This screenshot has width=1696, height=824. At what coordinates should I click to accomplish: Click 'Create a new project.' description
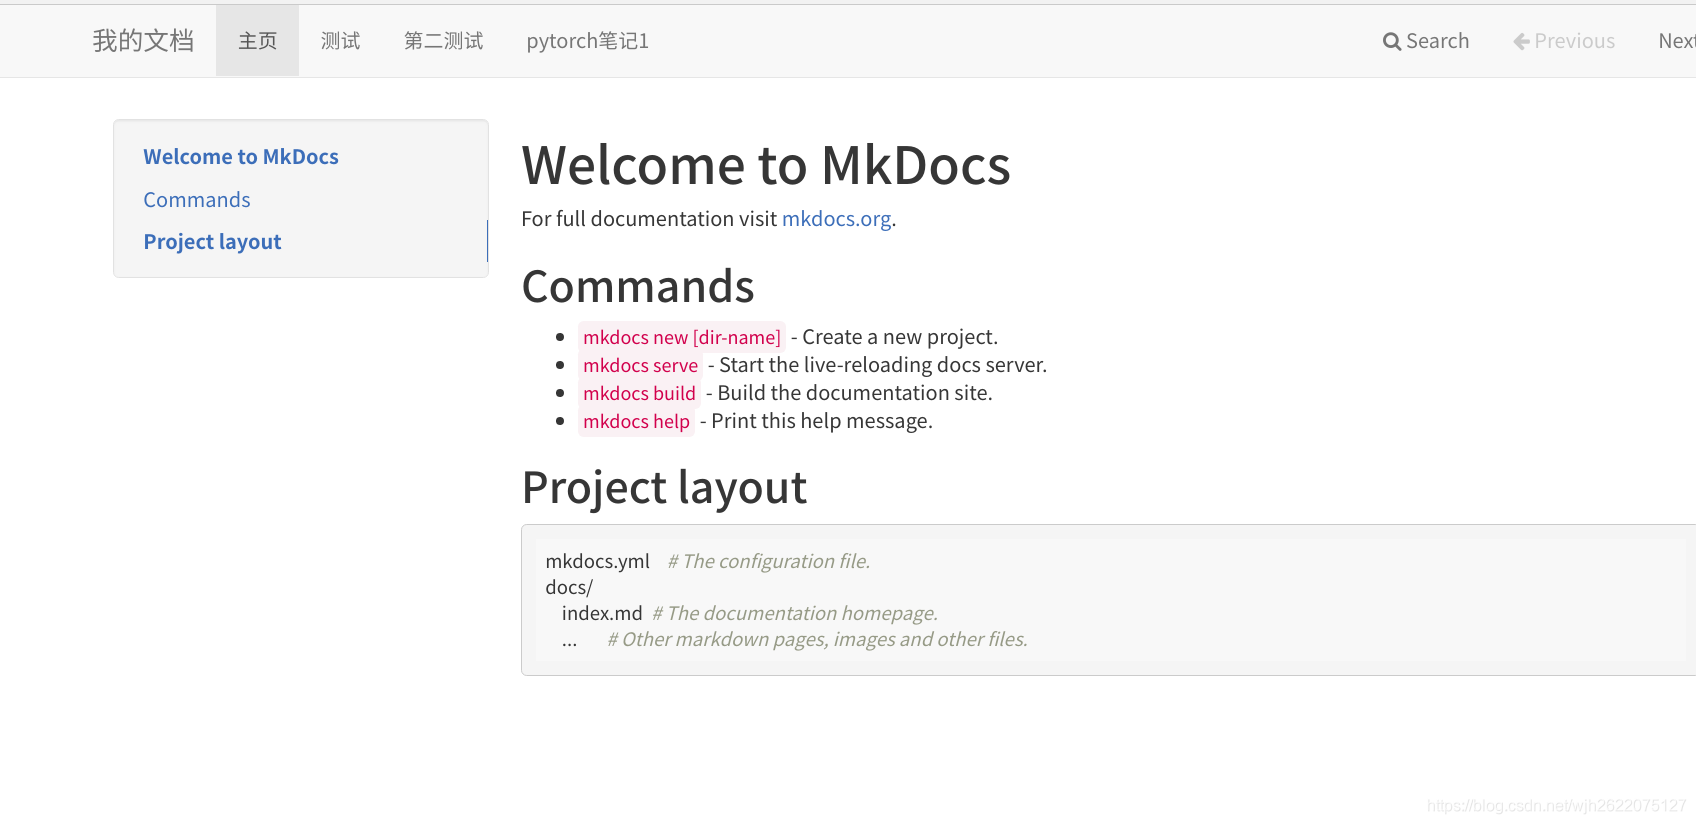point(900,337)
